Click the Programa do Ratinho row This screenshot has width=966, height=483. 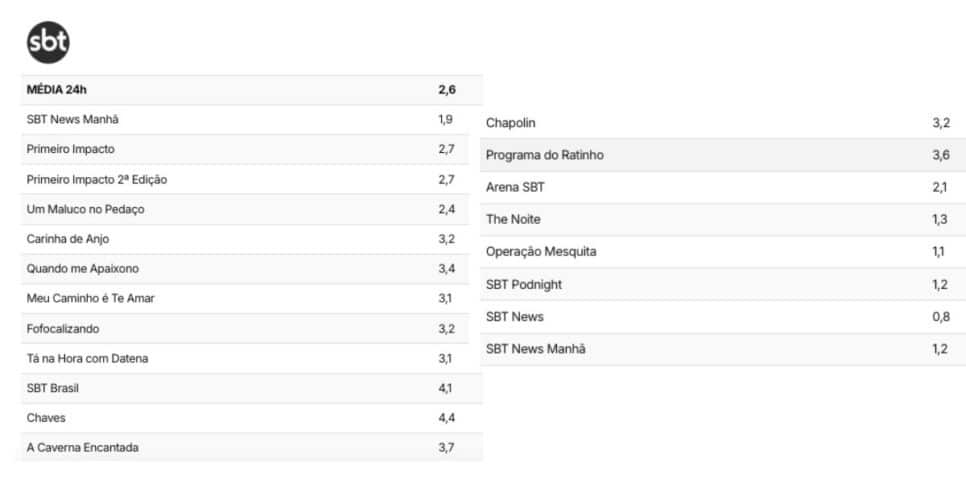click(723, 155)
